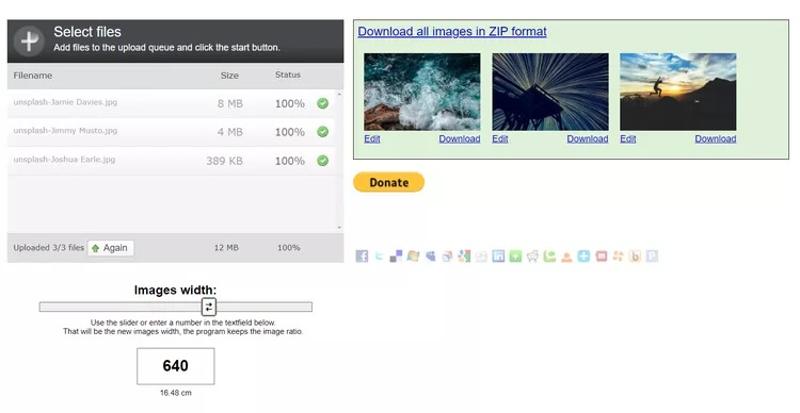Download the ocean waves image
This screenshot has height=413, width=800.
point(459,139)
